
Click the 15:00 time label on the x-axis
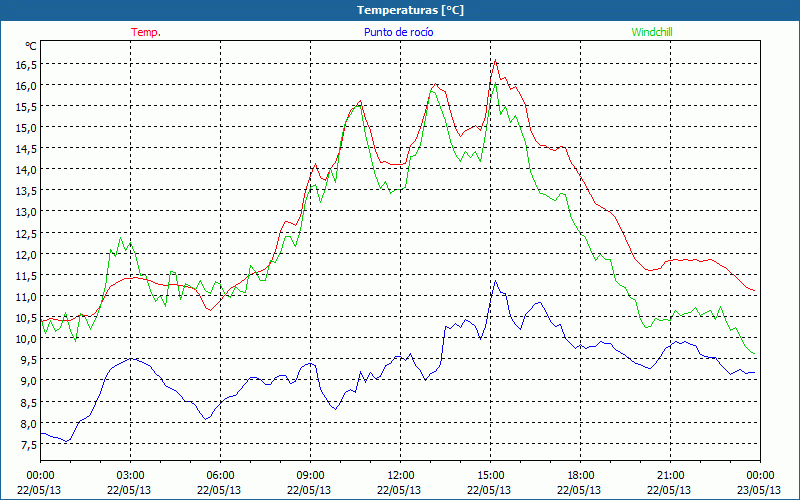point(490,476)
